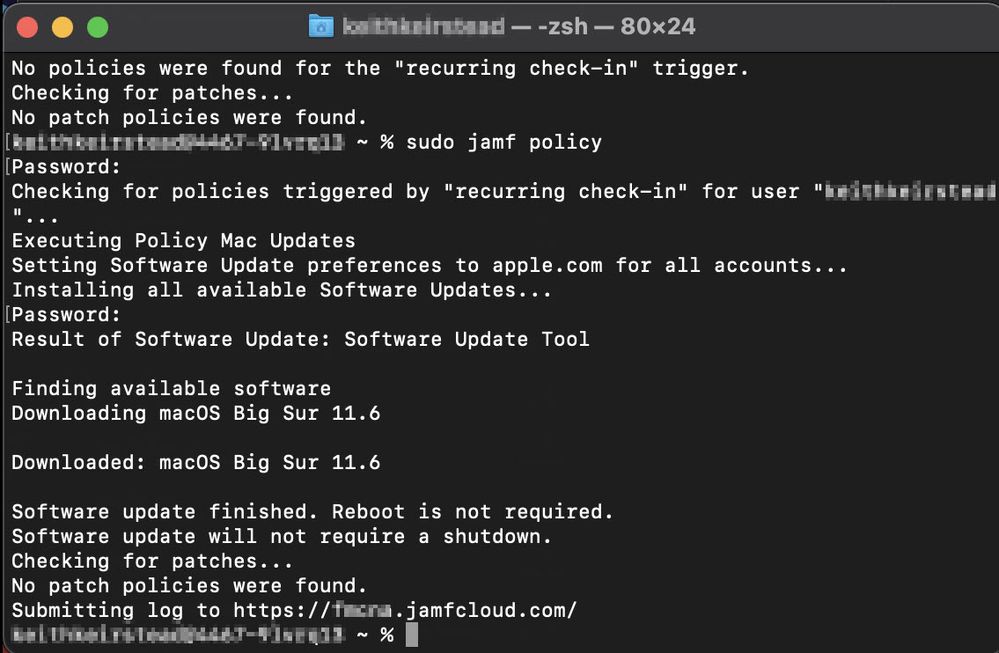Click the 'Downloaded: macOS Big Sur 11.6' line
This screenshot has height=653, width=999.
click(196, 463)
